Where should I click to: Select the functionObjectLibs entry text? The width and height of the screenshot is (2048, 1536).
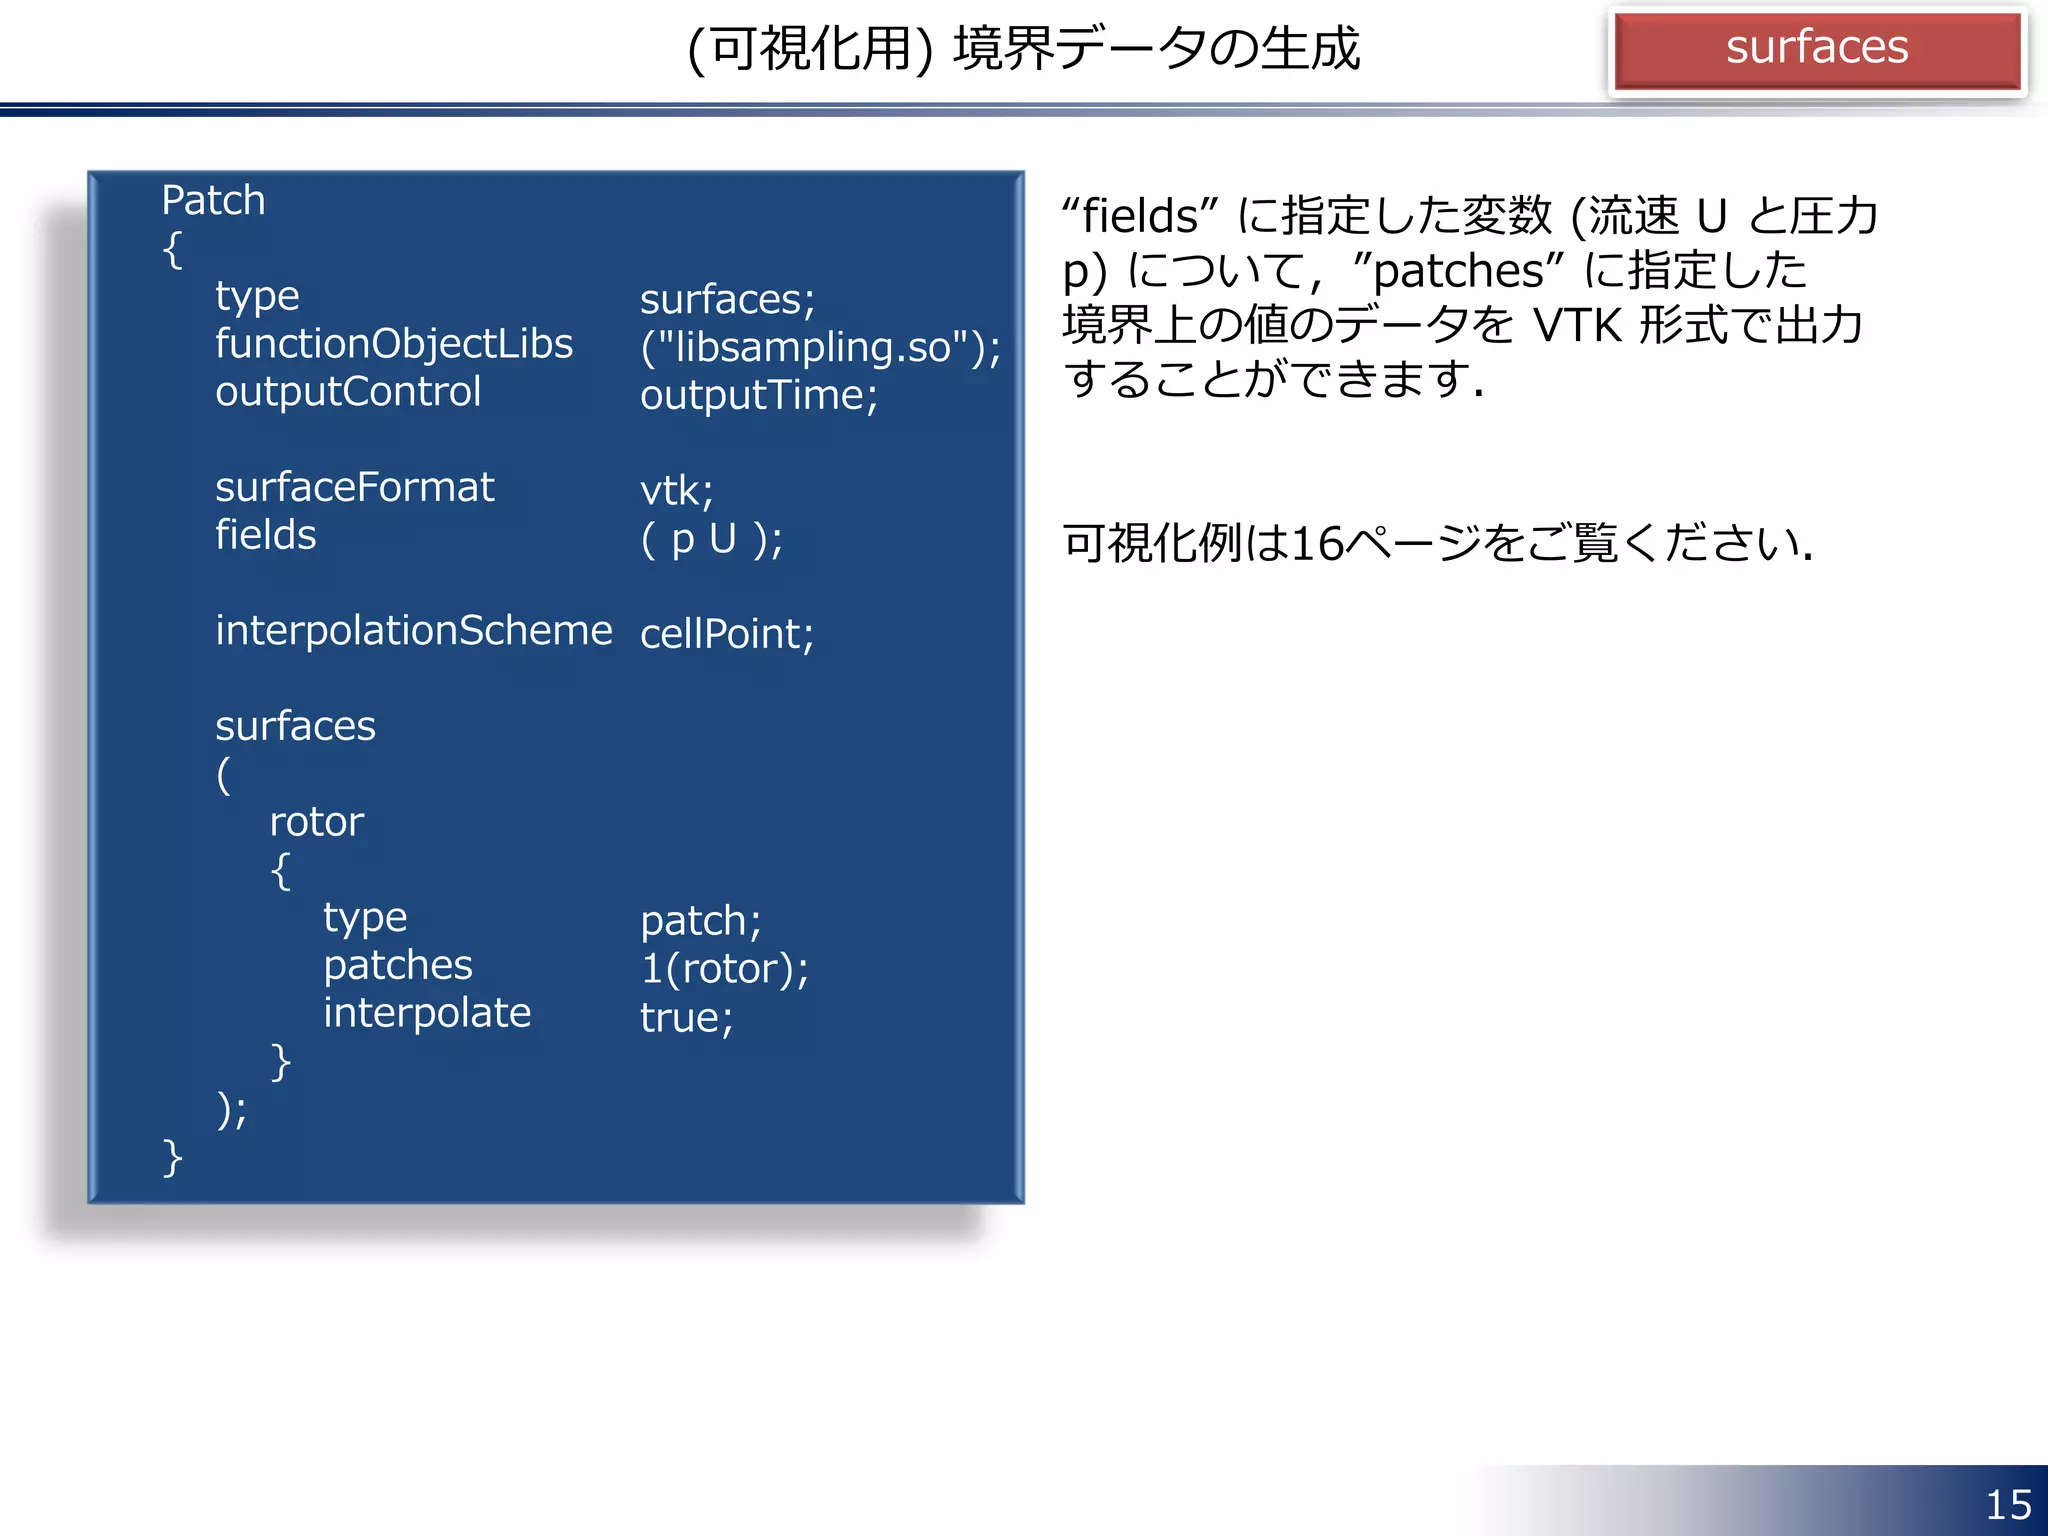[394, 344]
